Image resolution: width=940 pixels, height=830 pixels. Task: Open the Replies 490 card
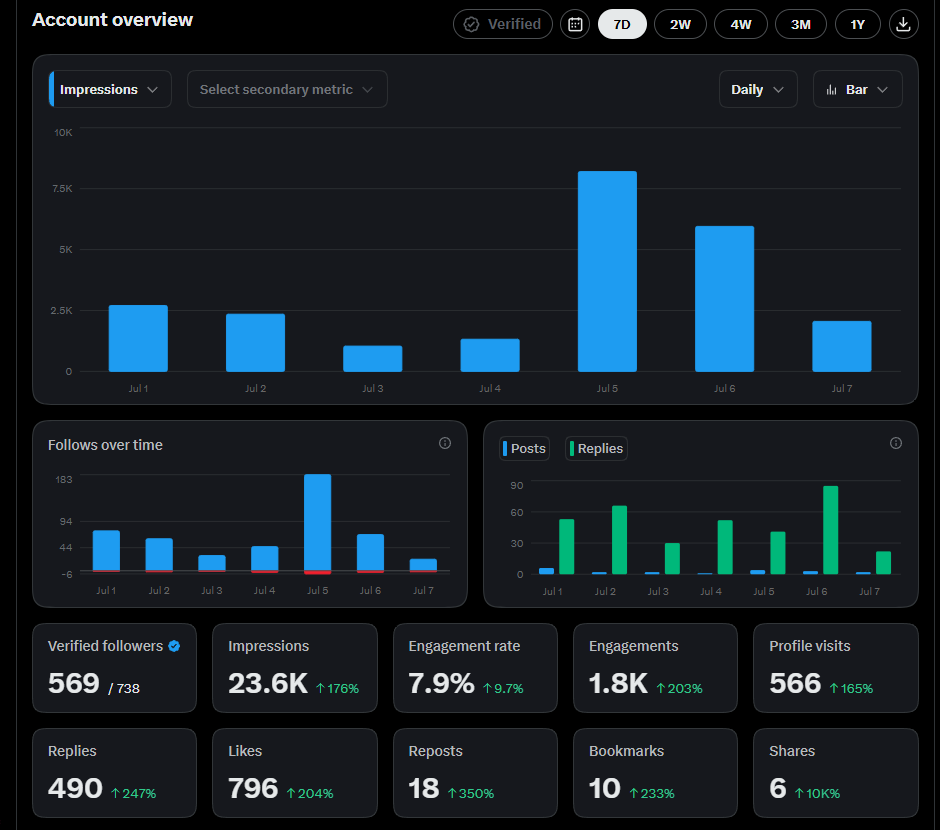coord(115,773)
